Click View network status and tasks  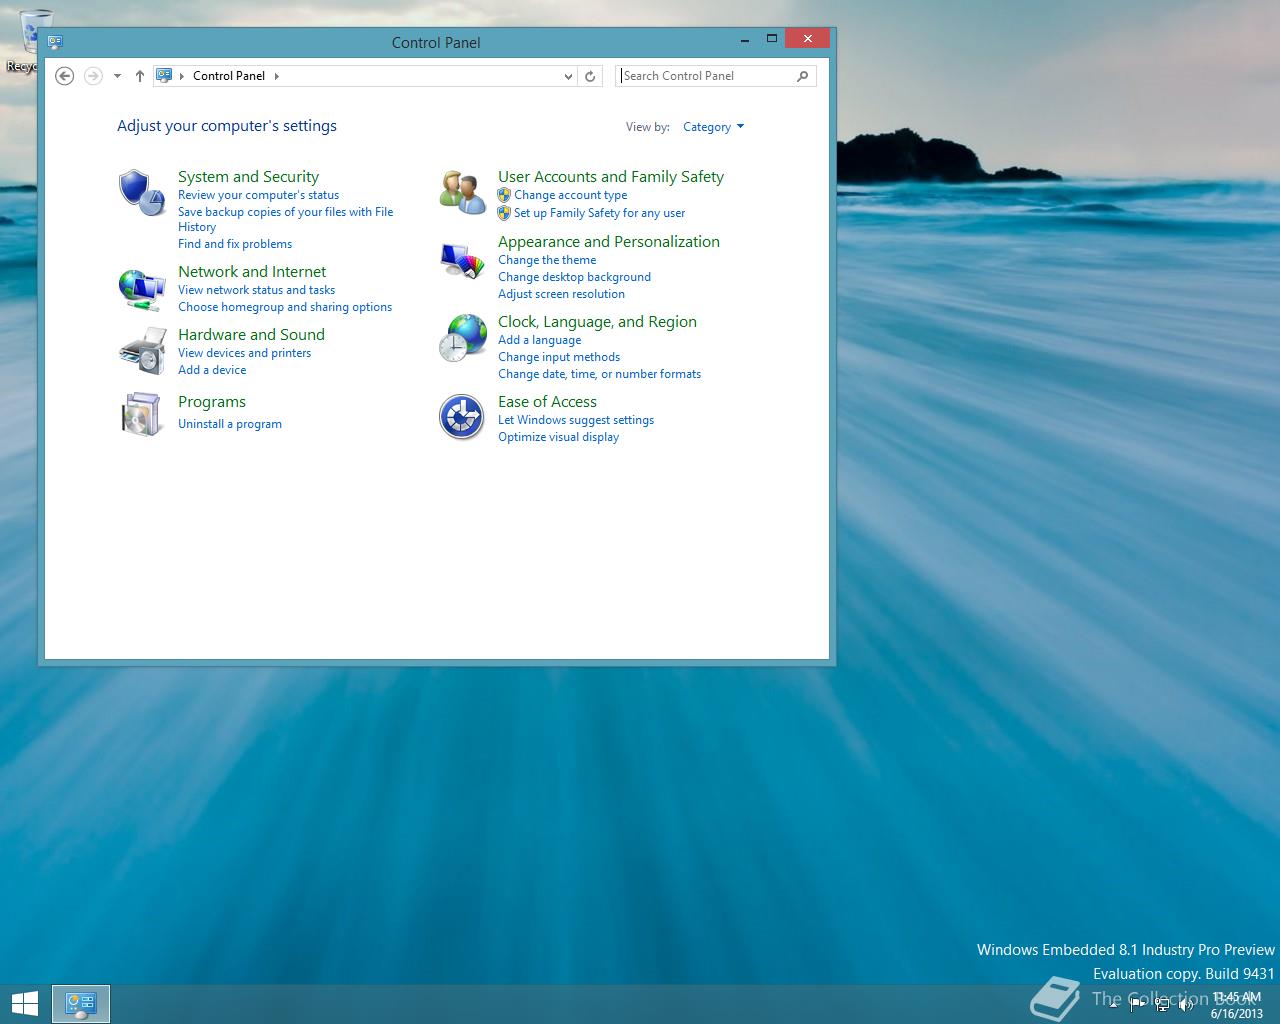[257, 290]
